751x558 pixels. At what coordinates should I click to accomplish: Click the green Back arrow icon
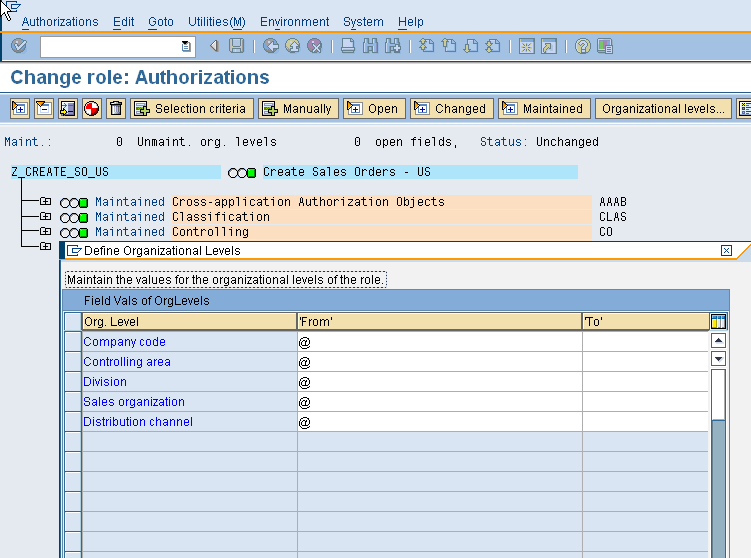(271, 46)
